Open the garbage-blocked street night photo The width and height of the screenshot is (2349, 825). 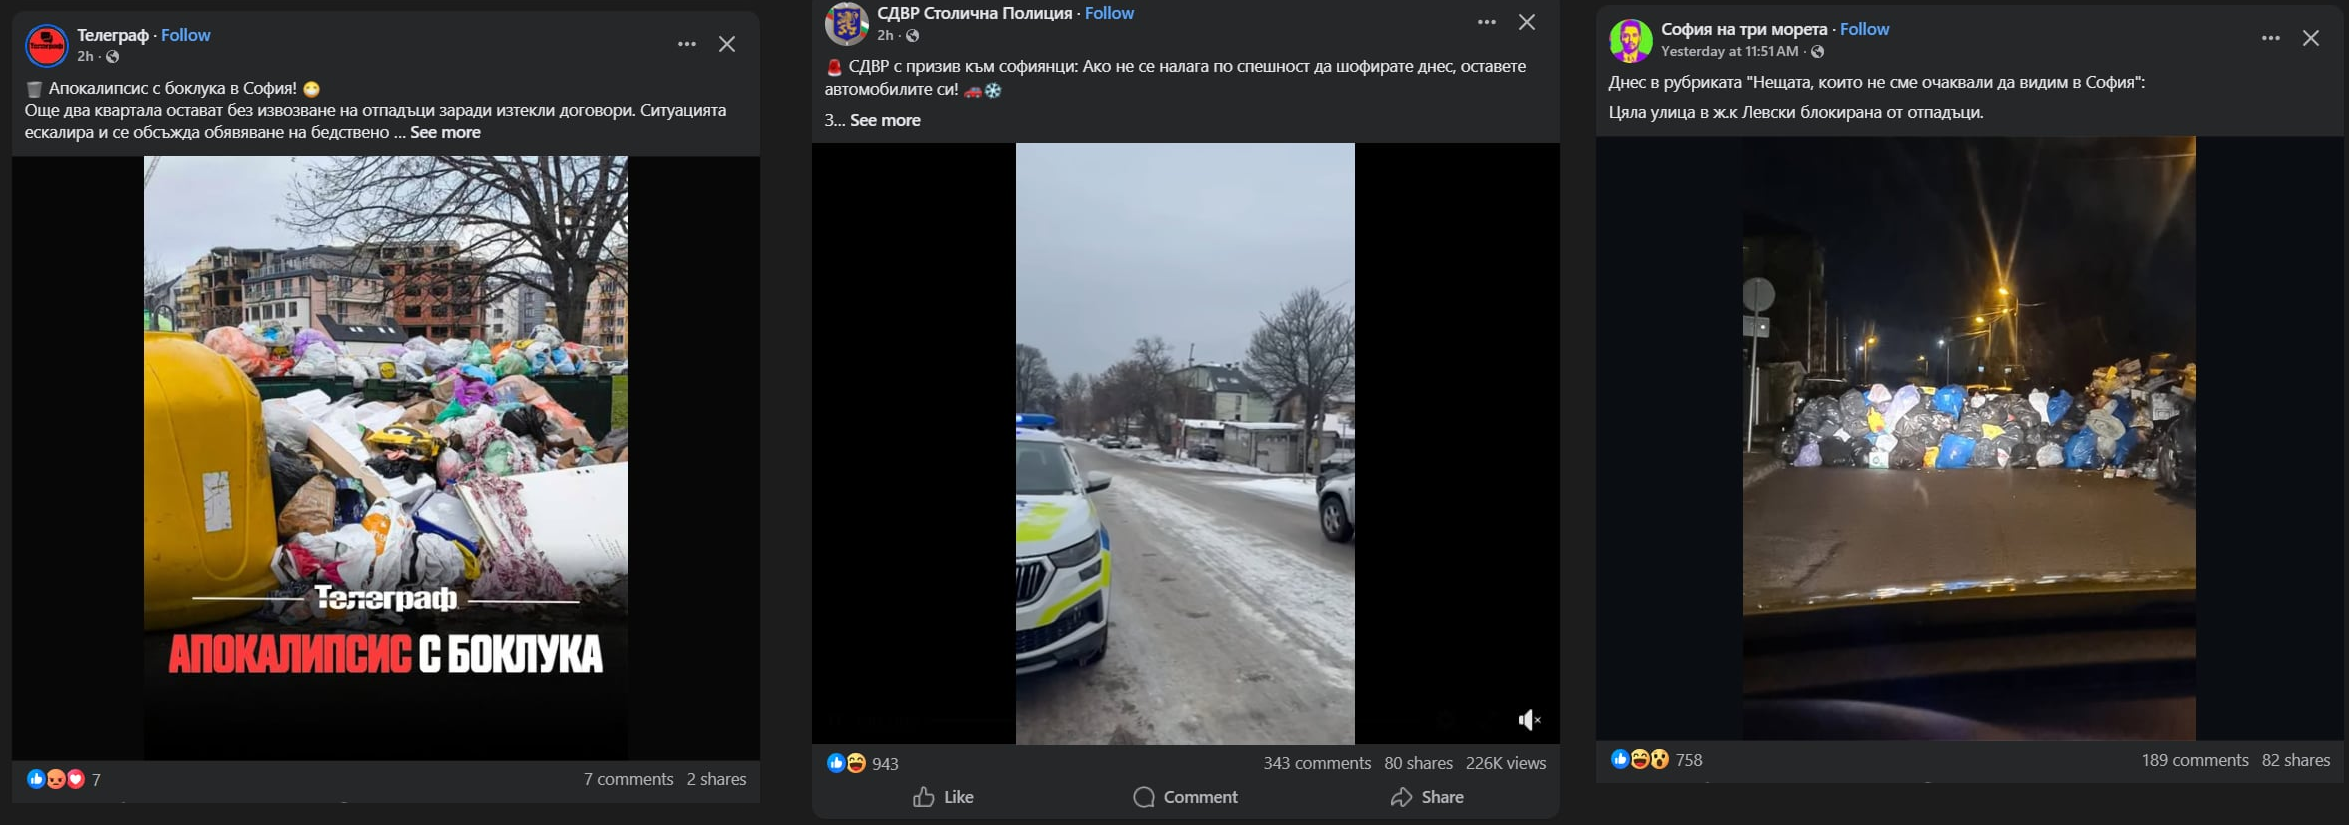point(1969,438)
